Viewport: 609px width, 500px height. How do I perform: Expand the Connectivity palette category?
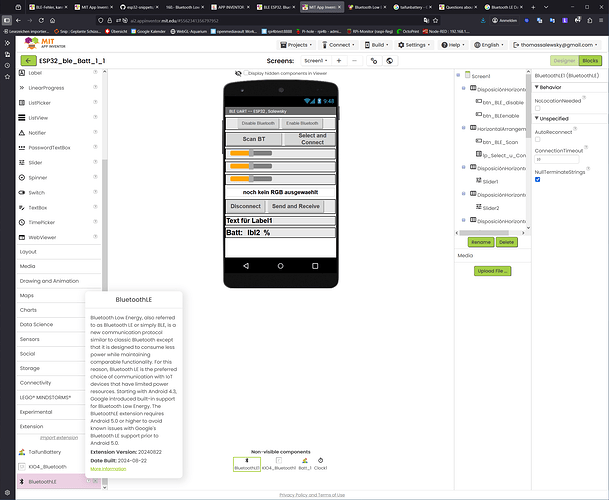(35, 383)
